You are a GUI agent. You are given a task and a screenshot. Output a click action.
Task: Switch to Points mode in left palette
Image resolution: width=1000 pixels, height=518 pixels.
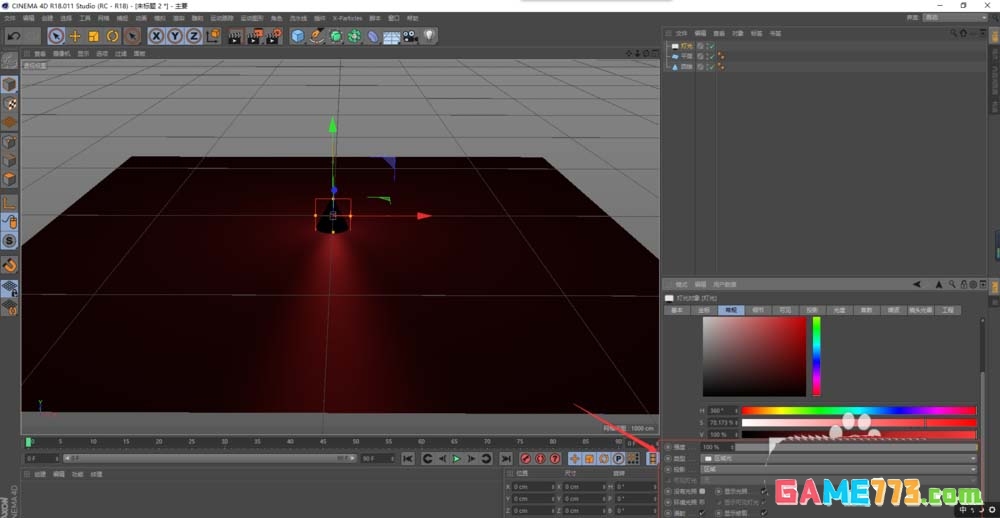tap(10, 142)
